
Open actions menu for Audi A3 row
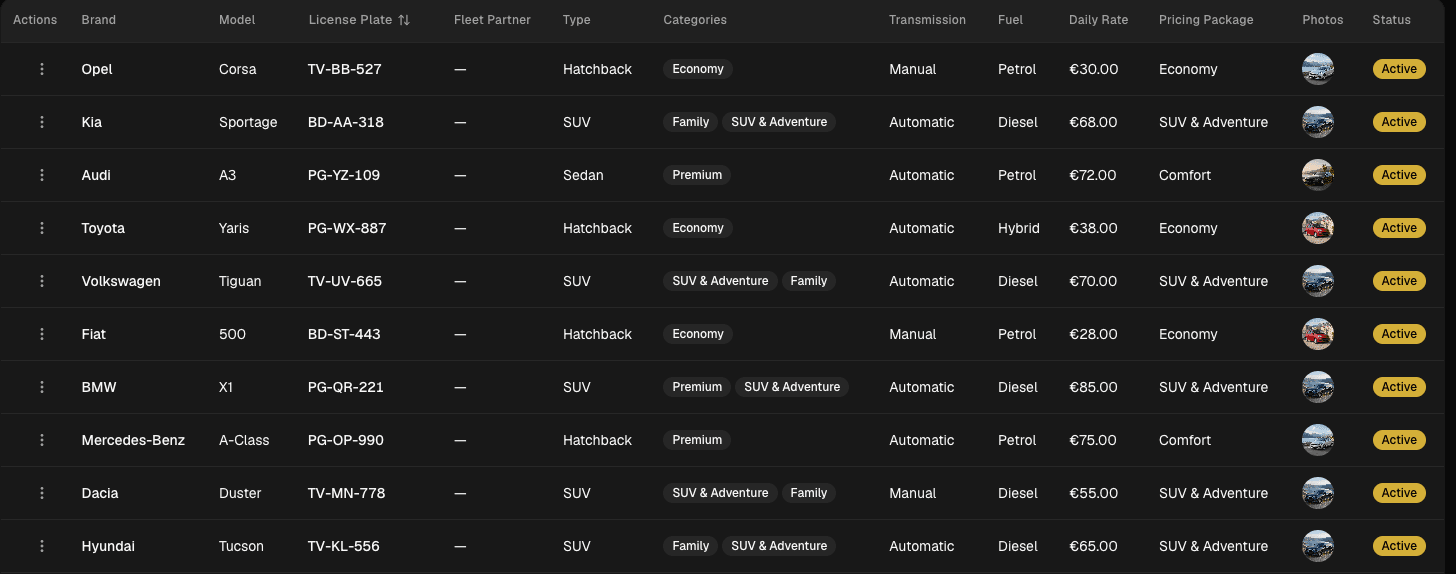[42, 175]
